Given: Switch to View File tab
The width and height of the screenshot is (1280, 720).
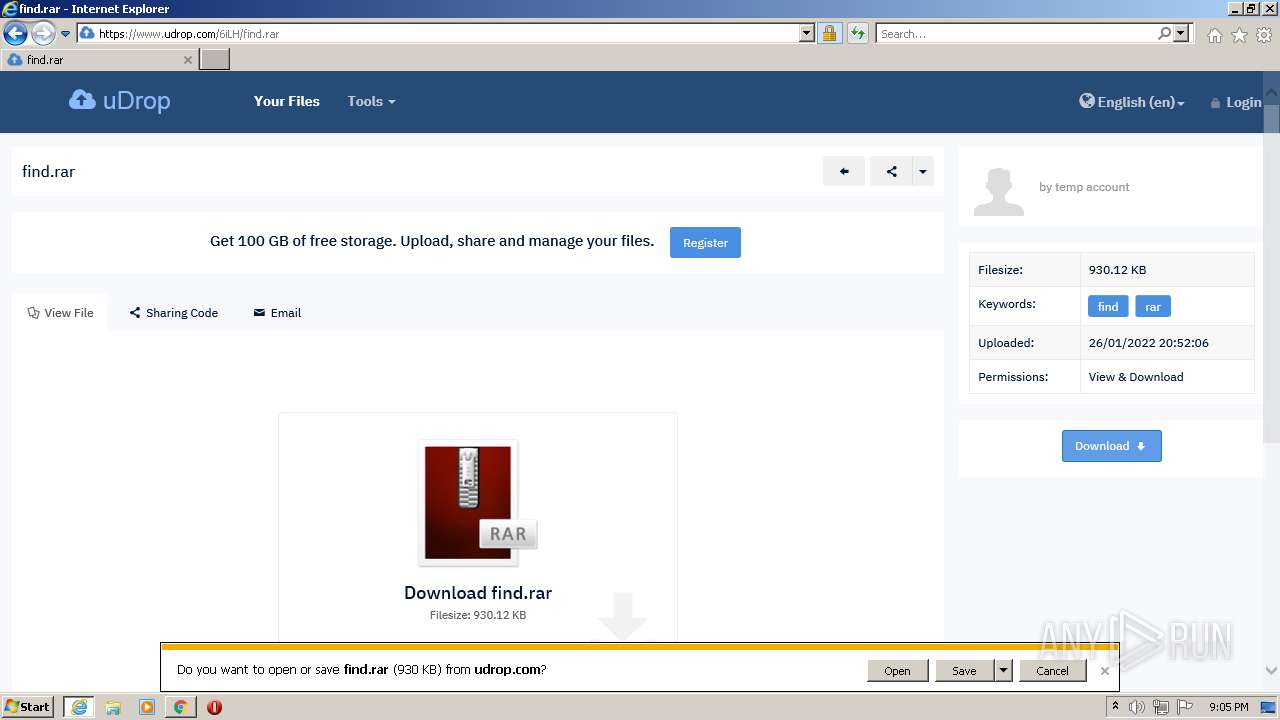Looking at the screenshot, I should point(60,313).
